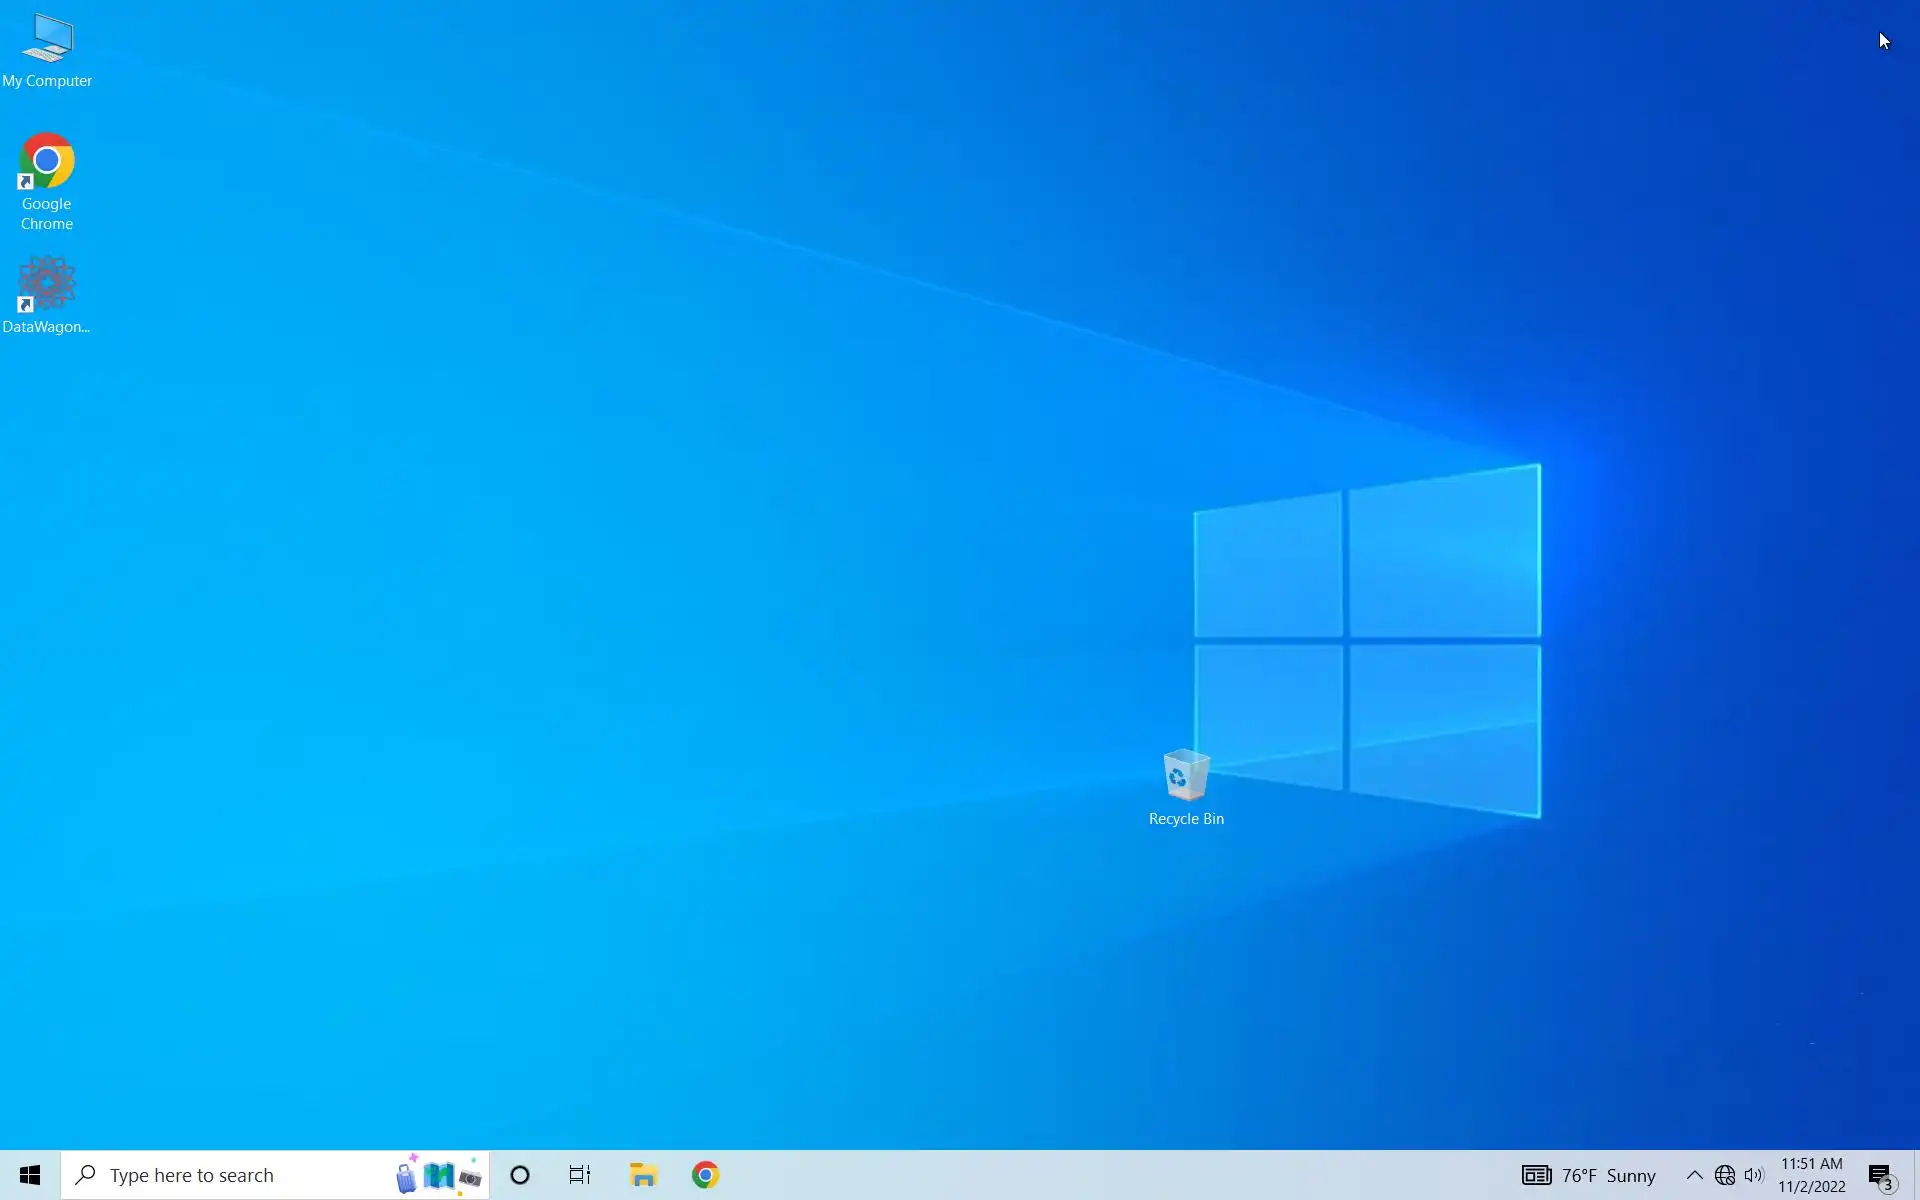Launch Chrome from the taskbar
Viewport: 1920px width, 1200px height.
705,1175
